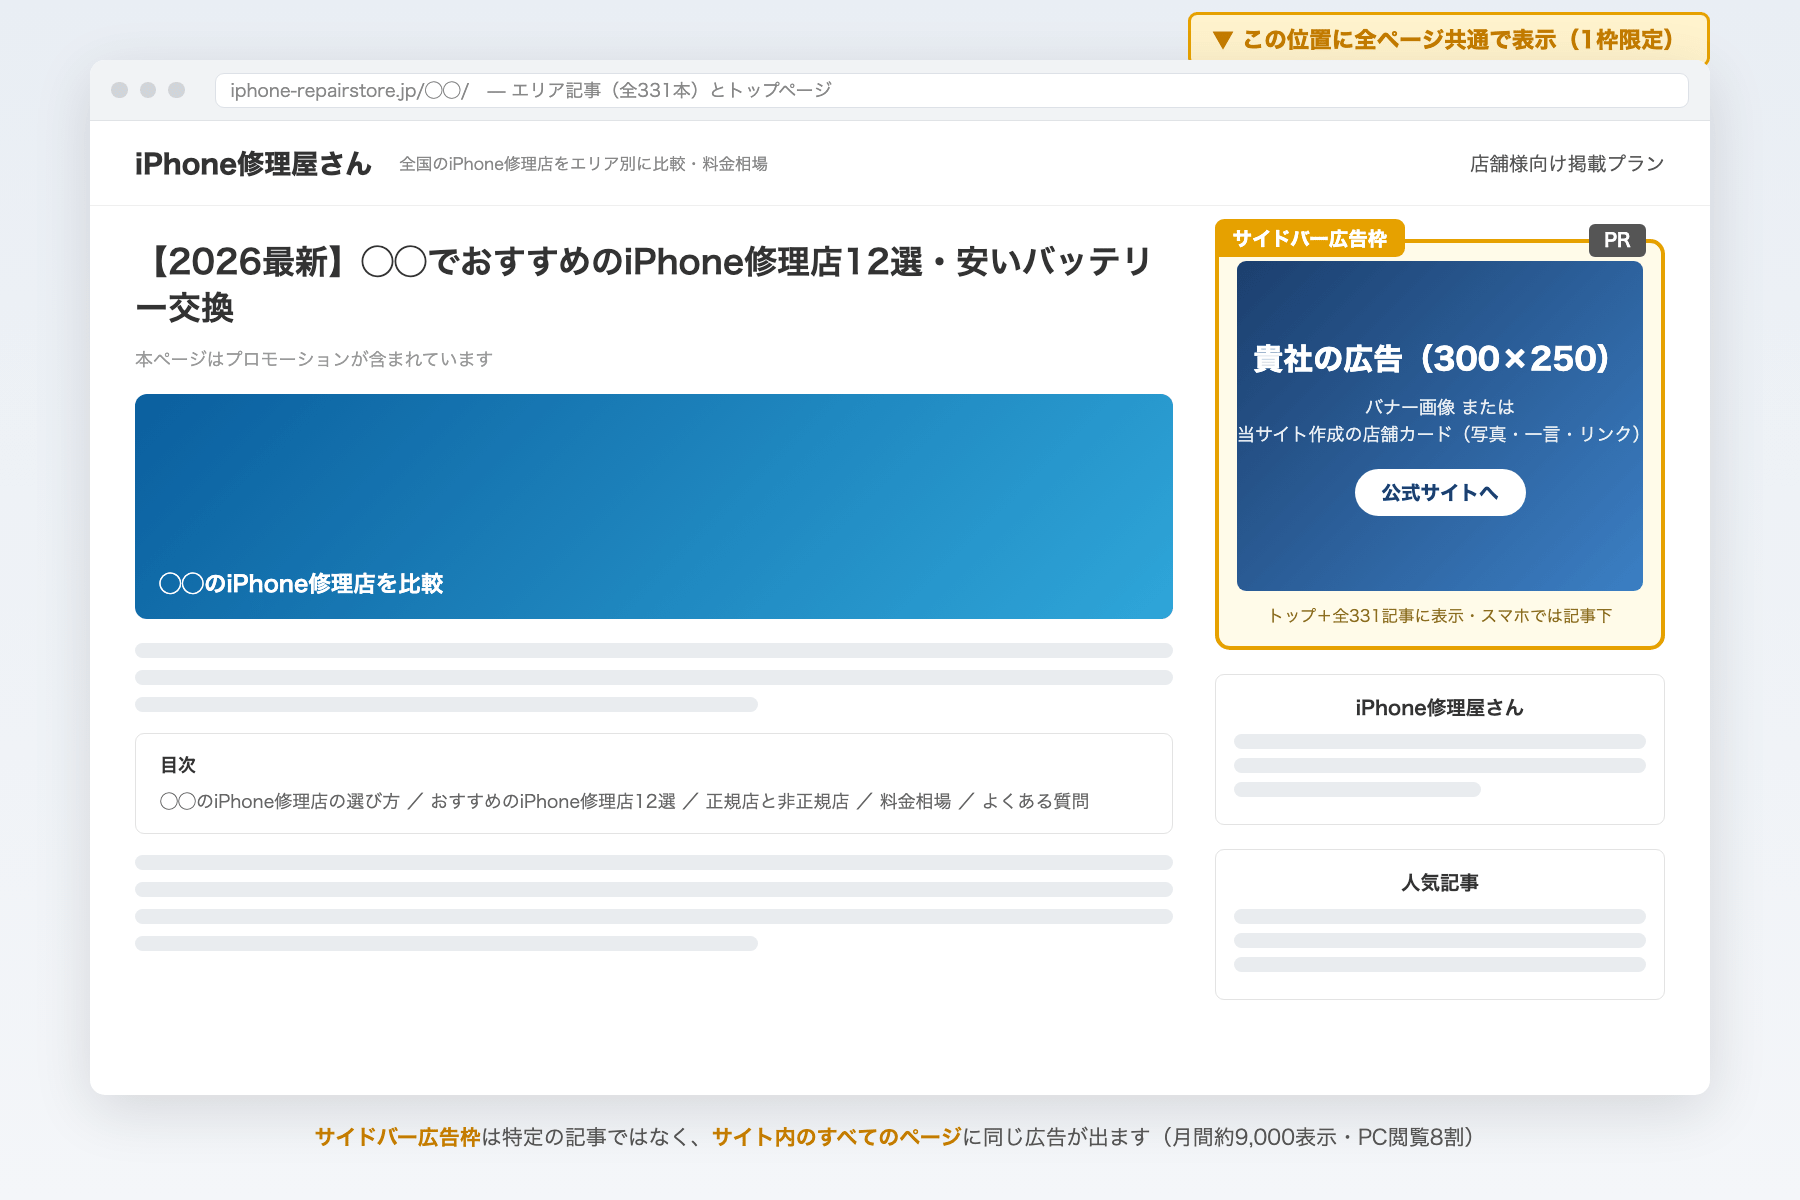Click the 公式サイトへ button in the ad
Viewport: 1800px width, 1200px height.
coord(1440,492)
